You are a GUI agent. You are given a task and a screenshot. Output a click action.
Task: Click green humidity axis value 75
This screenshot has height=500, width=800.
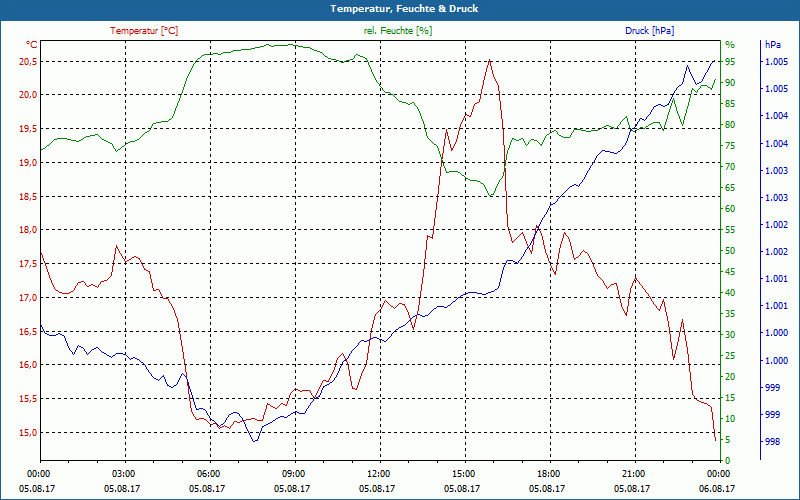(x=730, y=146)
